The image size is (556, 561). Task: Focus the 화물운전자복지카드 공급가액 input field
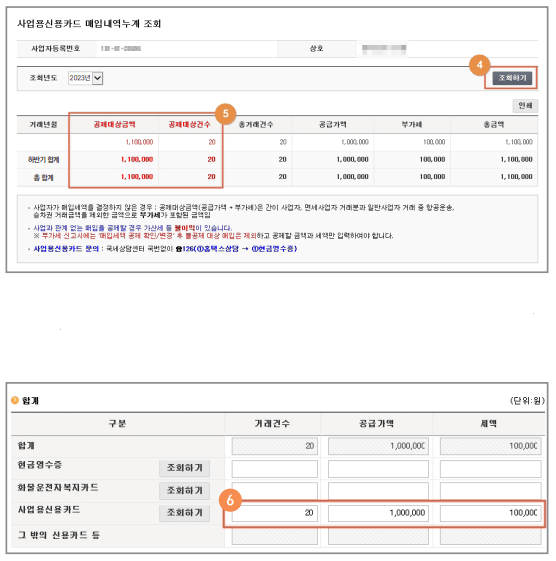378,491
